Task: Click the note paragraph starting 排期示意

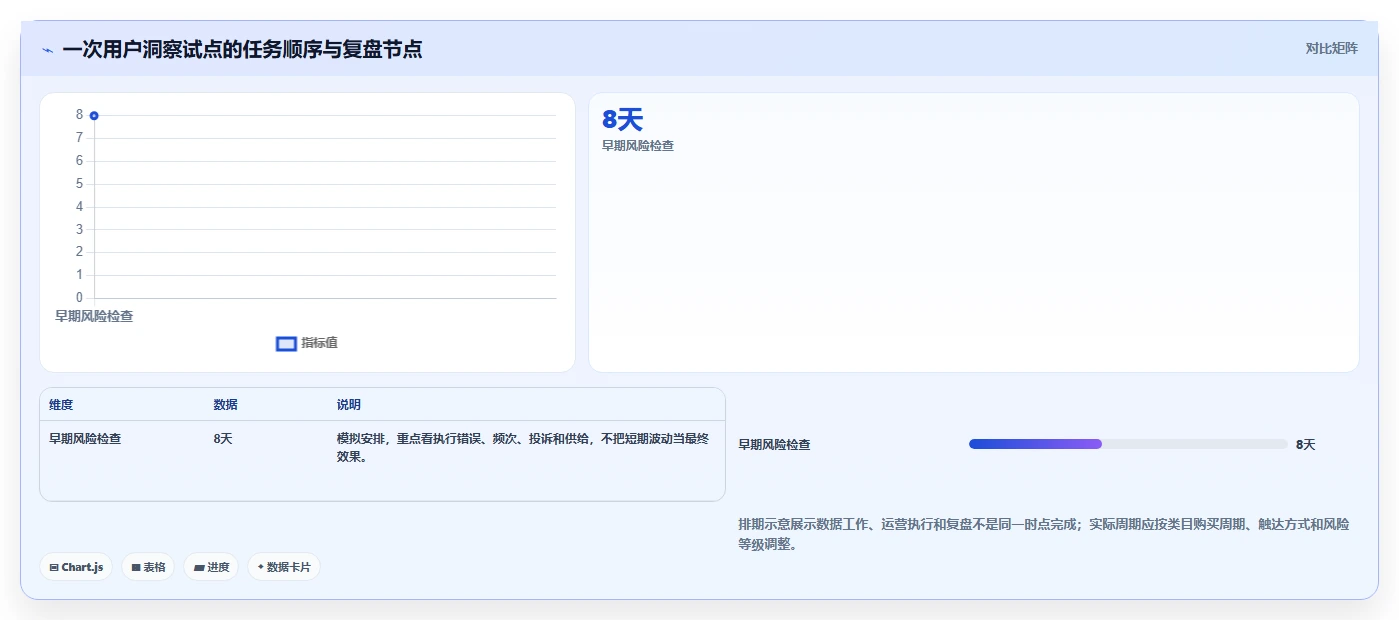Action: point(1044,535)
